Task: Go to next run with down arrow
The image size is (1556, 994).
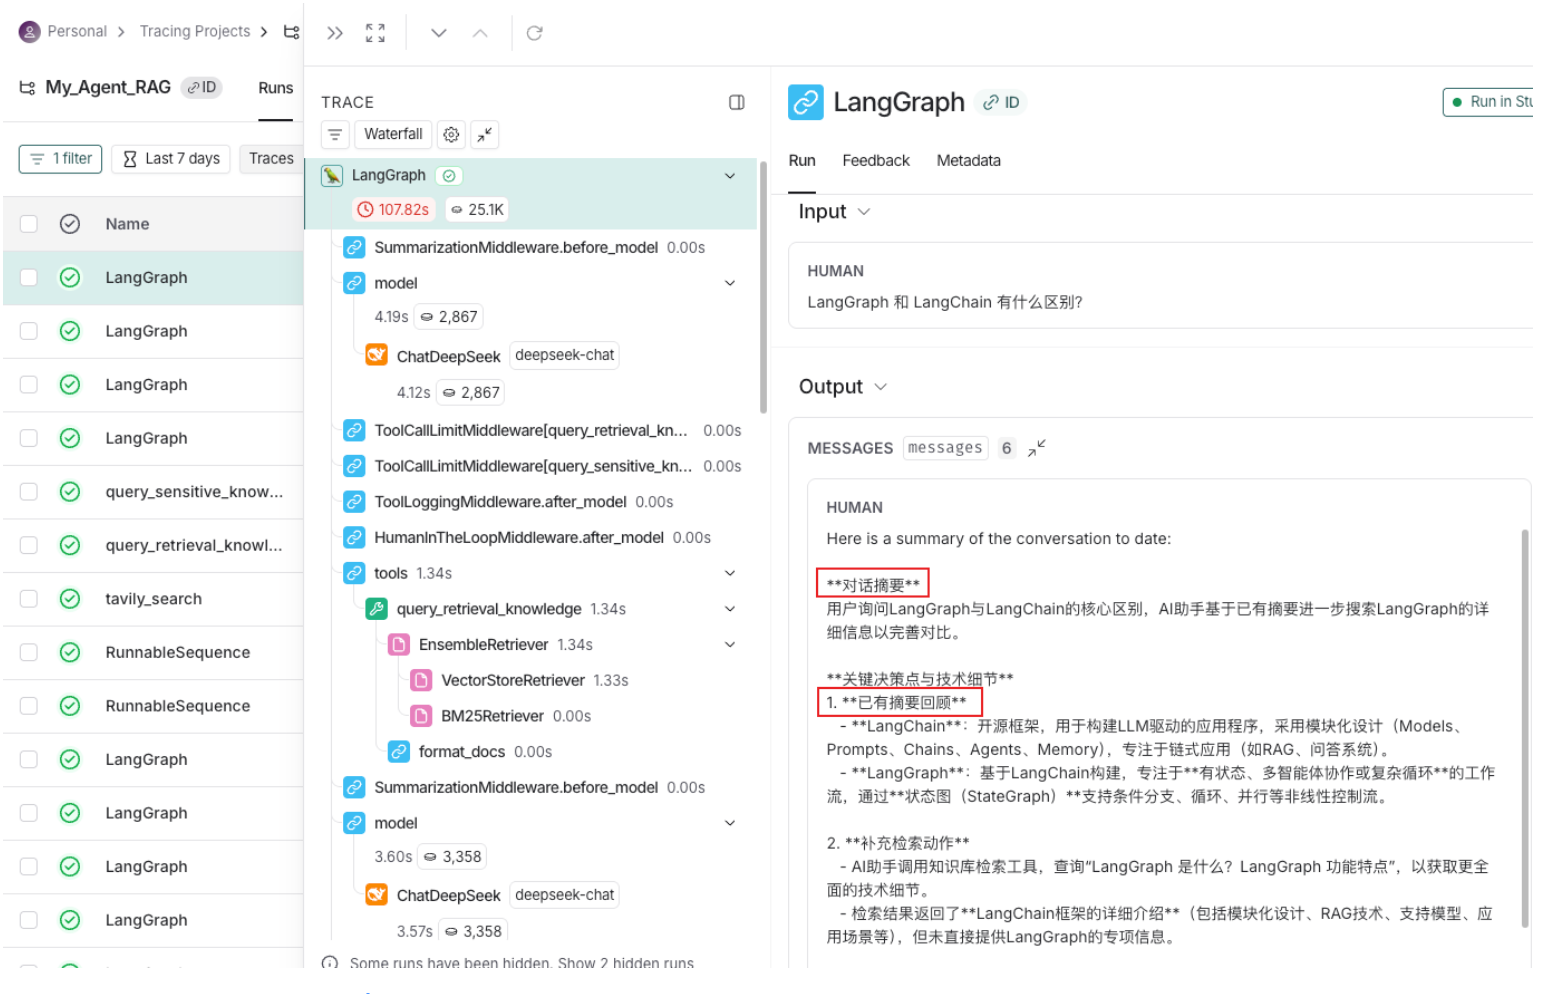Action: click(438, 33)
